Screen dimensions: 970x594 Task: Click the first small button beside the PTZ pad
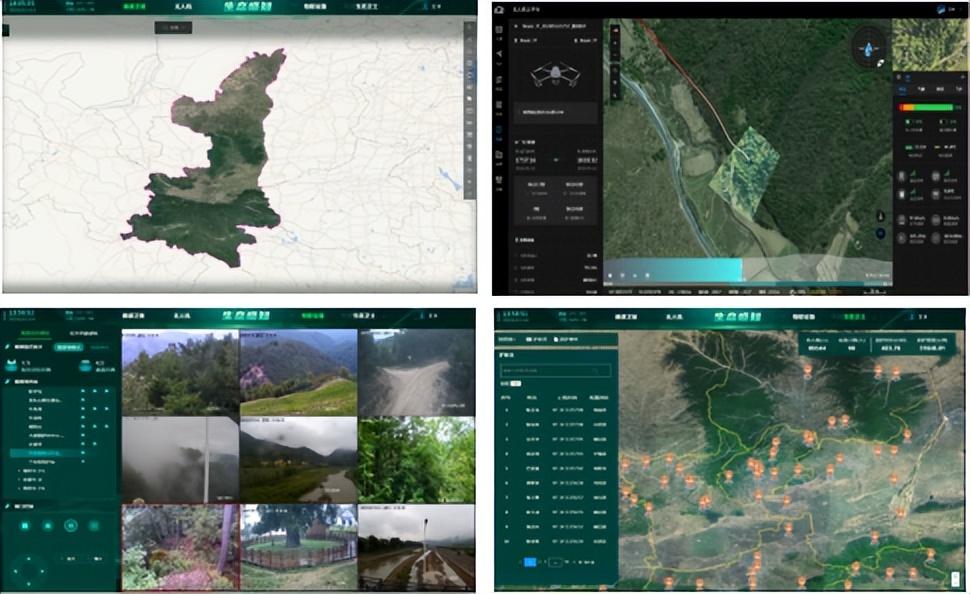click(71, 559)
